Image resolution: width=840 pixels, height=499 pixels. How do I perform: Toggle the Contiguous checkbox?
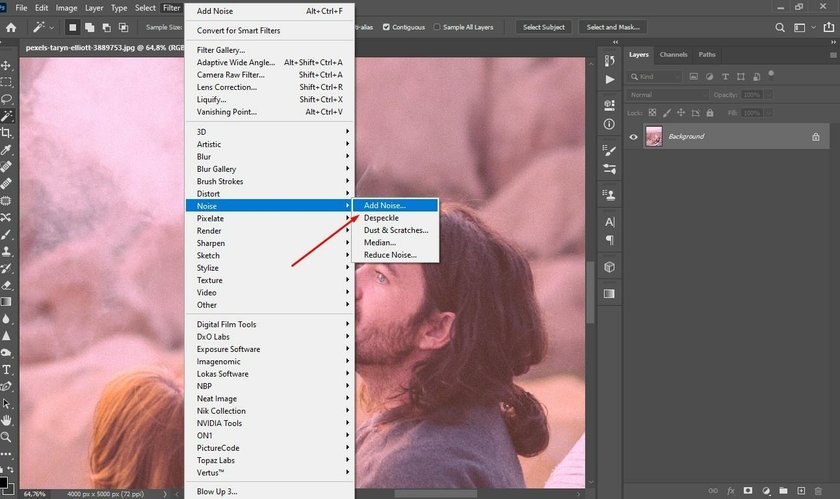tap(386, 27)
